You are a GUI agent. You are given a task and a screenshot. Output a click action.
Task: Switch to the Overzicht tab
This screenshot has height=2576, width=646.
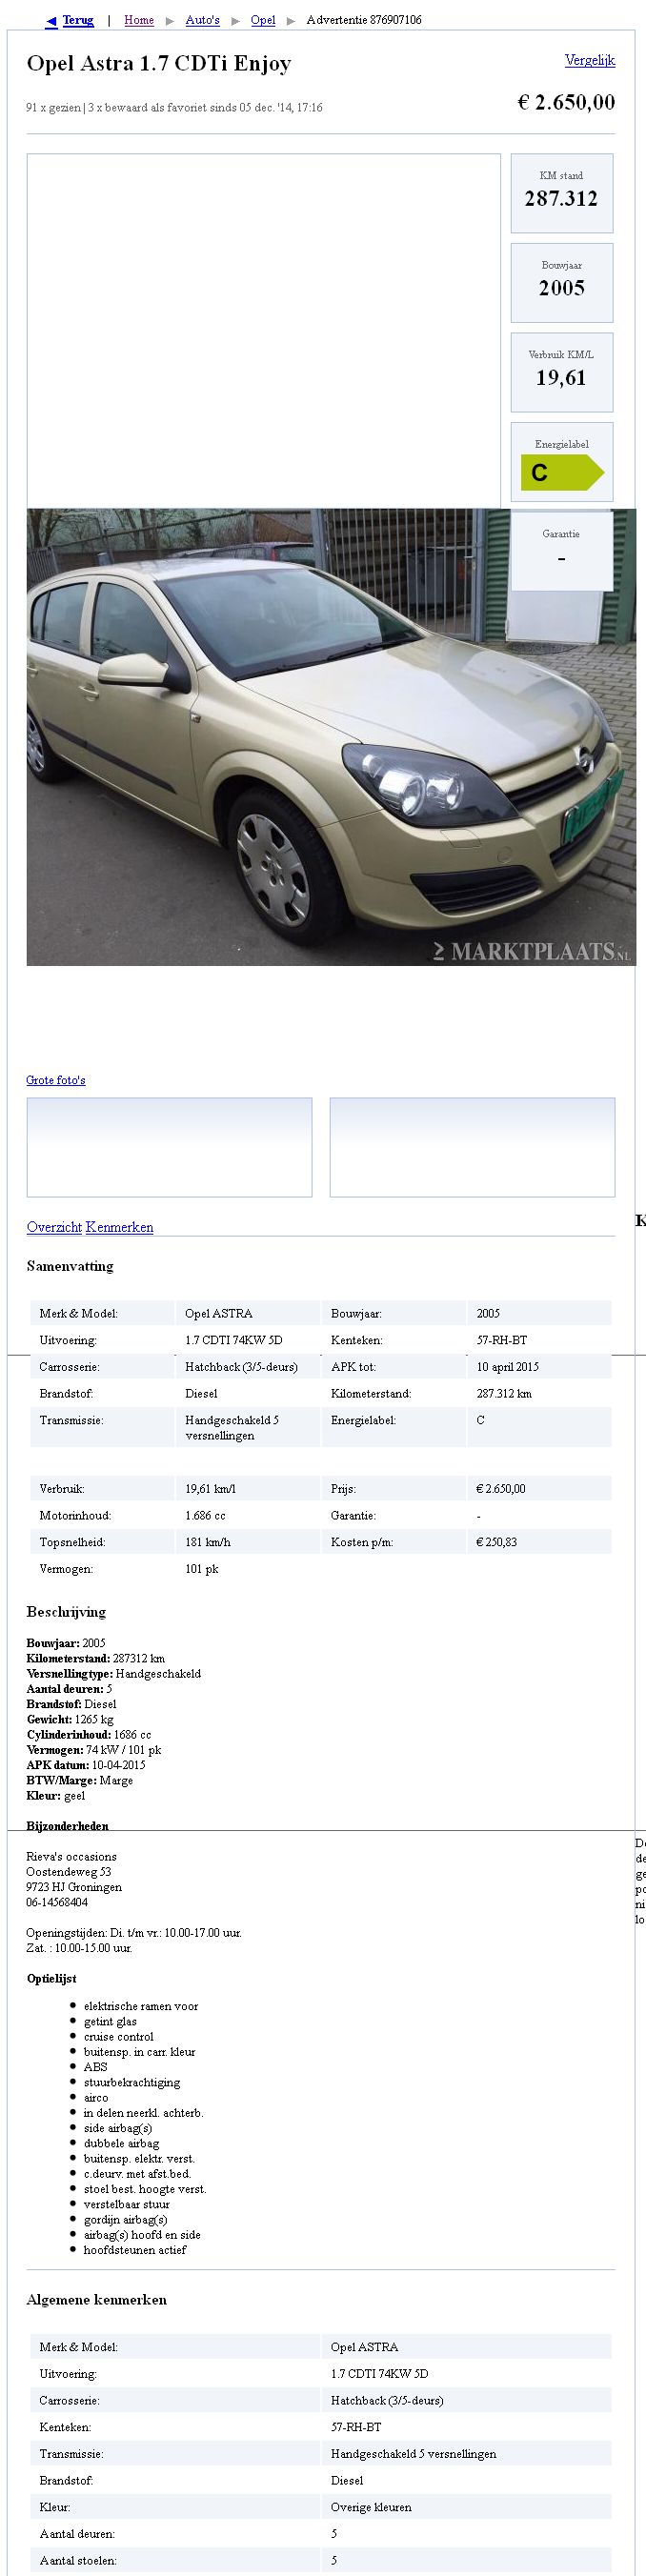[x=54, y=1227]
